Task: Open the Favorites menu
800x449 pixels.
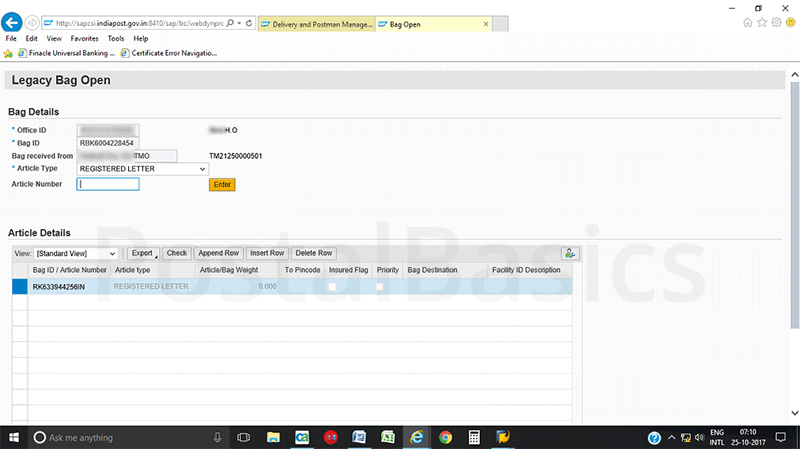Action: pyautogui.click(x=85, y=38)
